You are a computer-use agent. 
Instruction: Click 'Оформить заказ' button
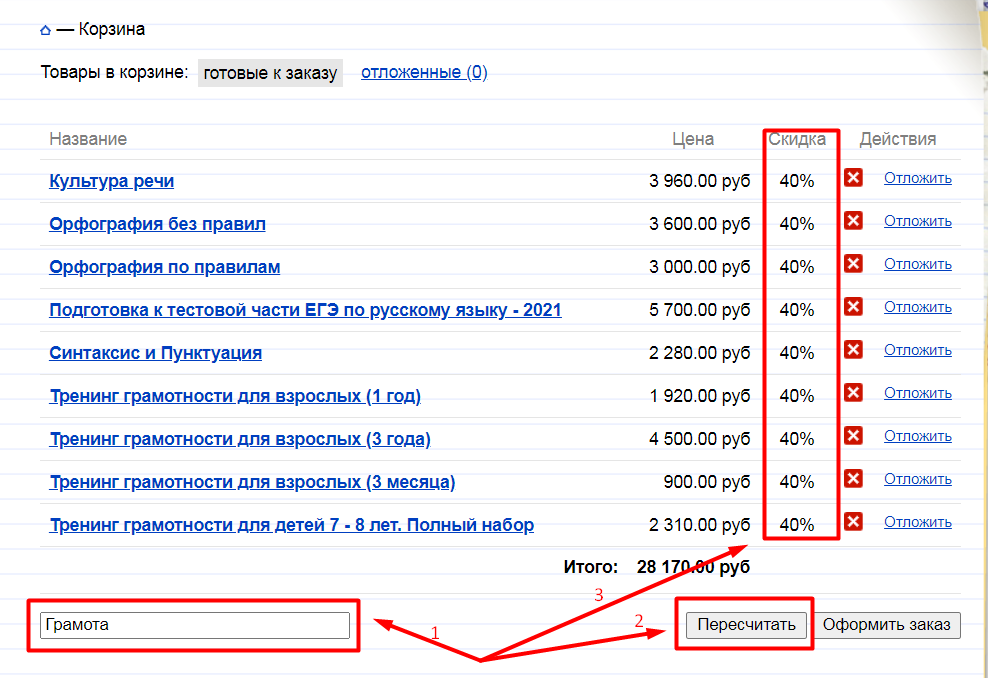(x=887, y=625)
